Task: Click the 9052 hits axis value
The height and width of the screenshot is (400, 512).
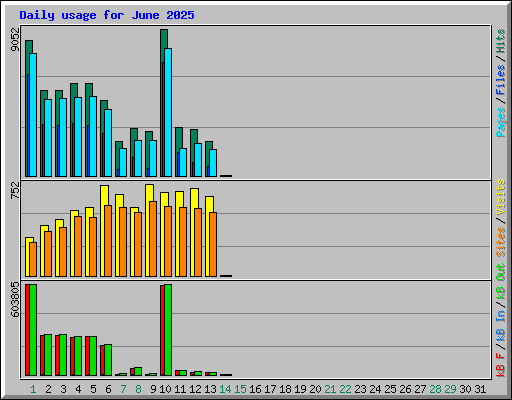Action: coord(15,40)
